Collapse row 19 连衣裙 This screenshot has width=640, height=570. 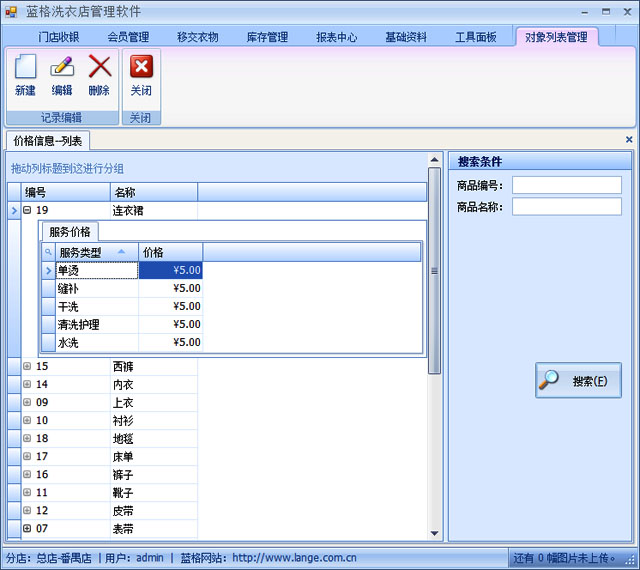(x=27, y=210)
